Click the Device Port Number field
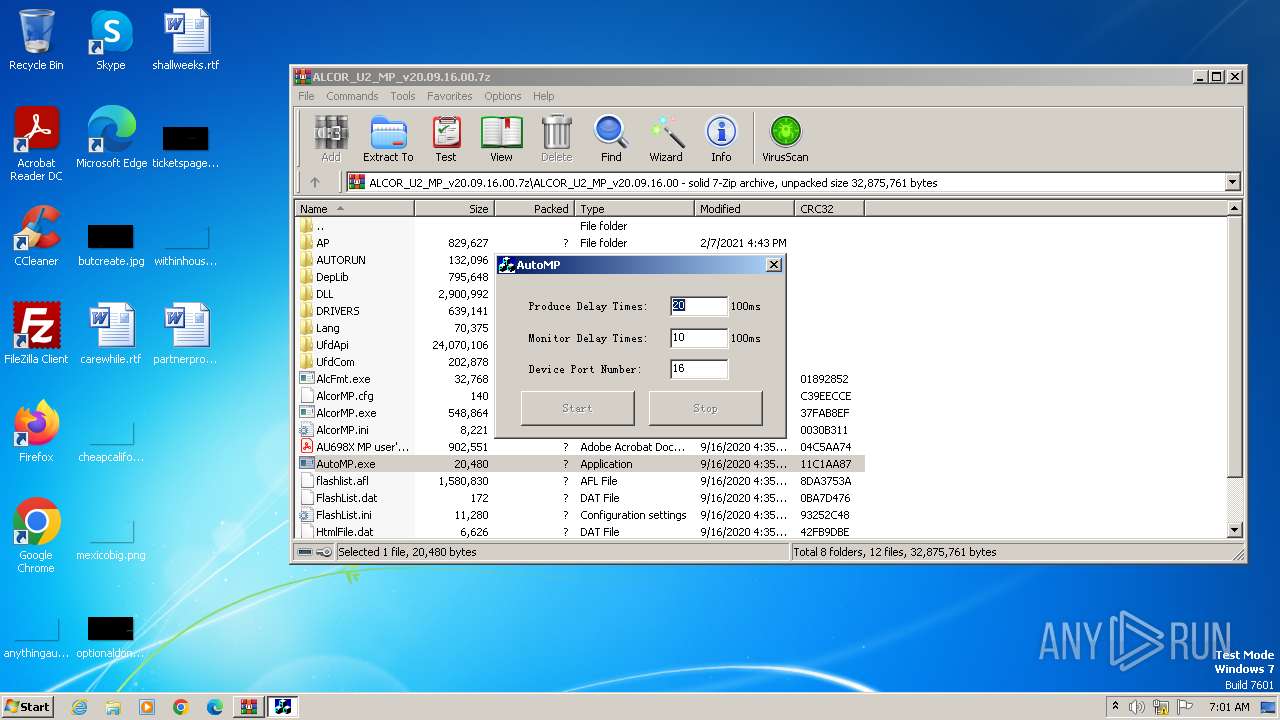The height and width of the screenshot is (720, 1280). (699, 369)
